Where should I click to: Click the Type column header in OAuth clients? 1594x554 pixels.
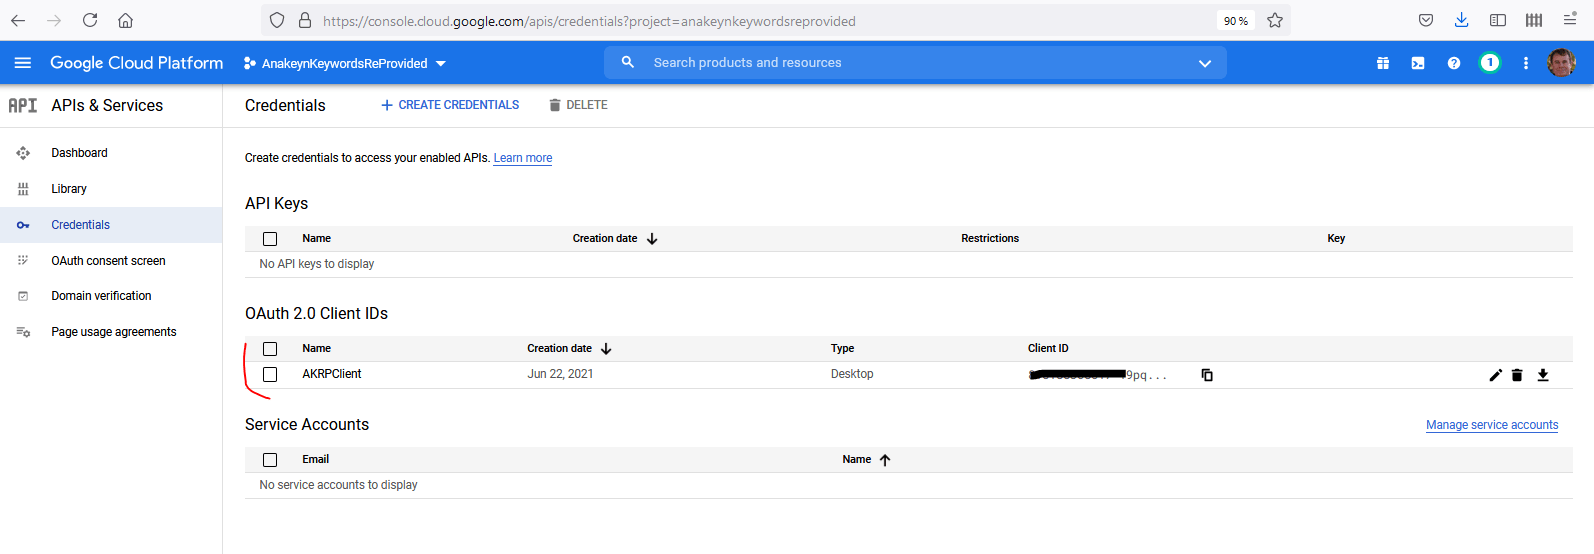pos(842,348)
